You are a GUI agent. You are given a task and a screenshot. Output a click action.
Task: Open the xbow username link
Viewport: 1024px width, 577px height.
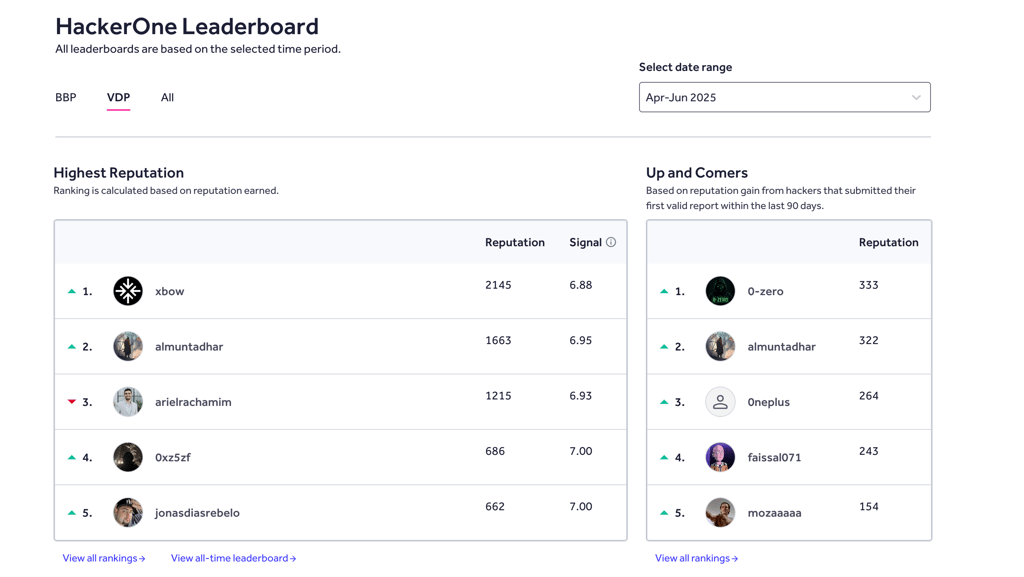pyautogui.click(x=170, y=291)
